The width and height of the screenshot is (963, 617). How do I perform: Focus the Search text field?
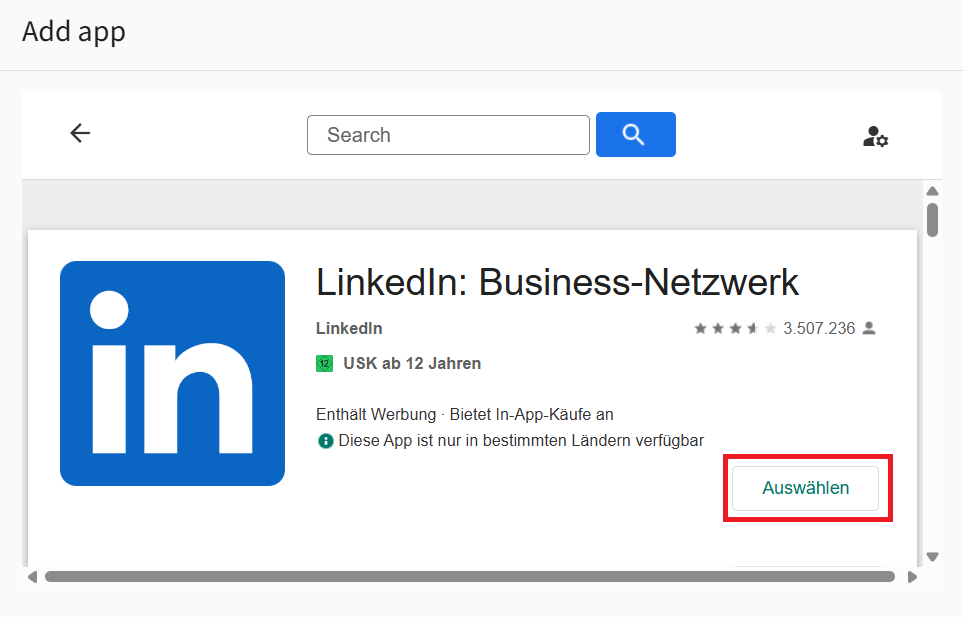tap(448, 135)
